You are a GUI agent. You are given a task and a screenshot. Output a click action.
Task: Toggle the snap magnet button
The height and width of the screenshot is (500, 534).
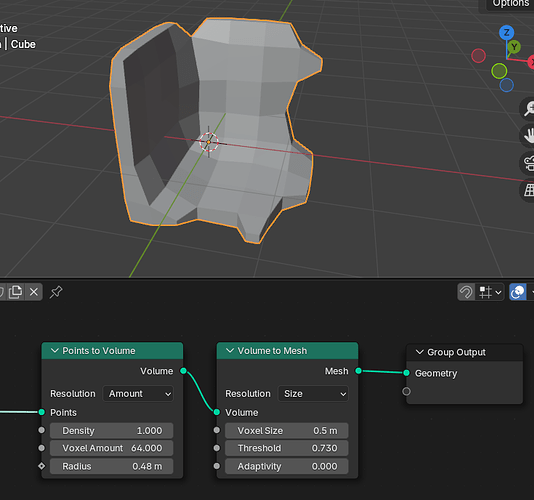click(466, 292)
